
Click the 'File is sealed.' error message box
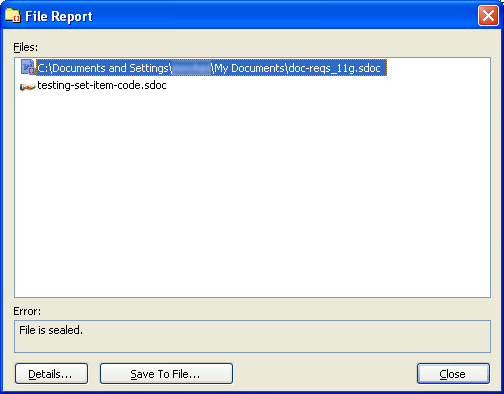(252, 336)
